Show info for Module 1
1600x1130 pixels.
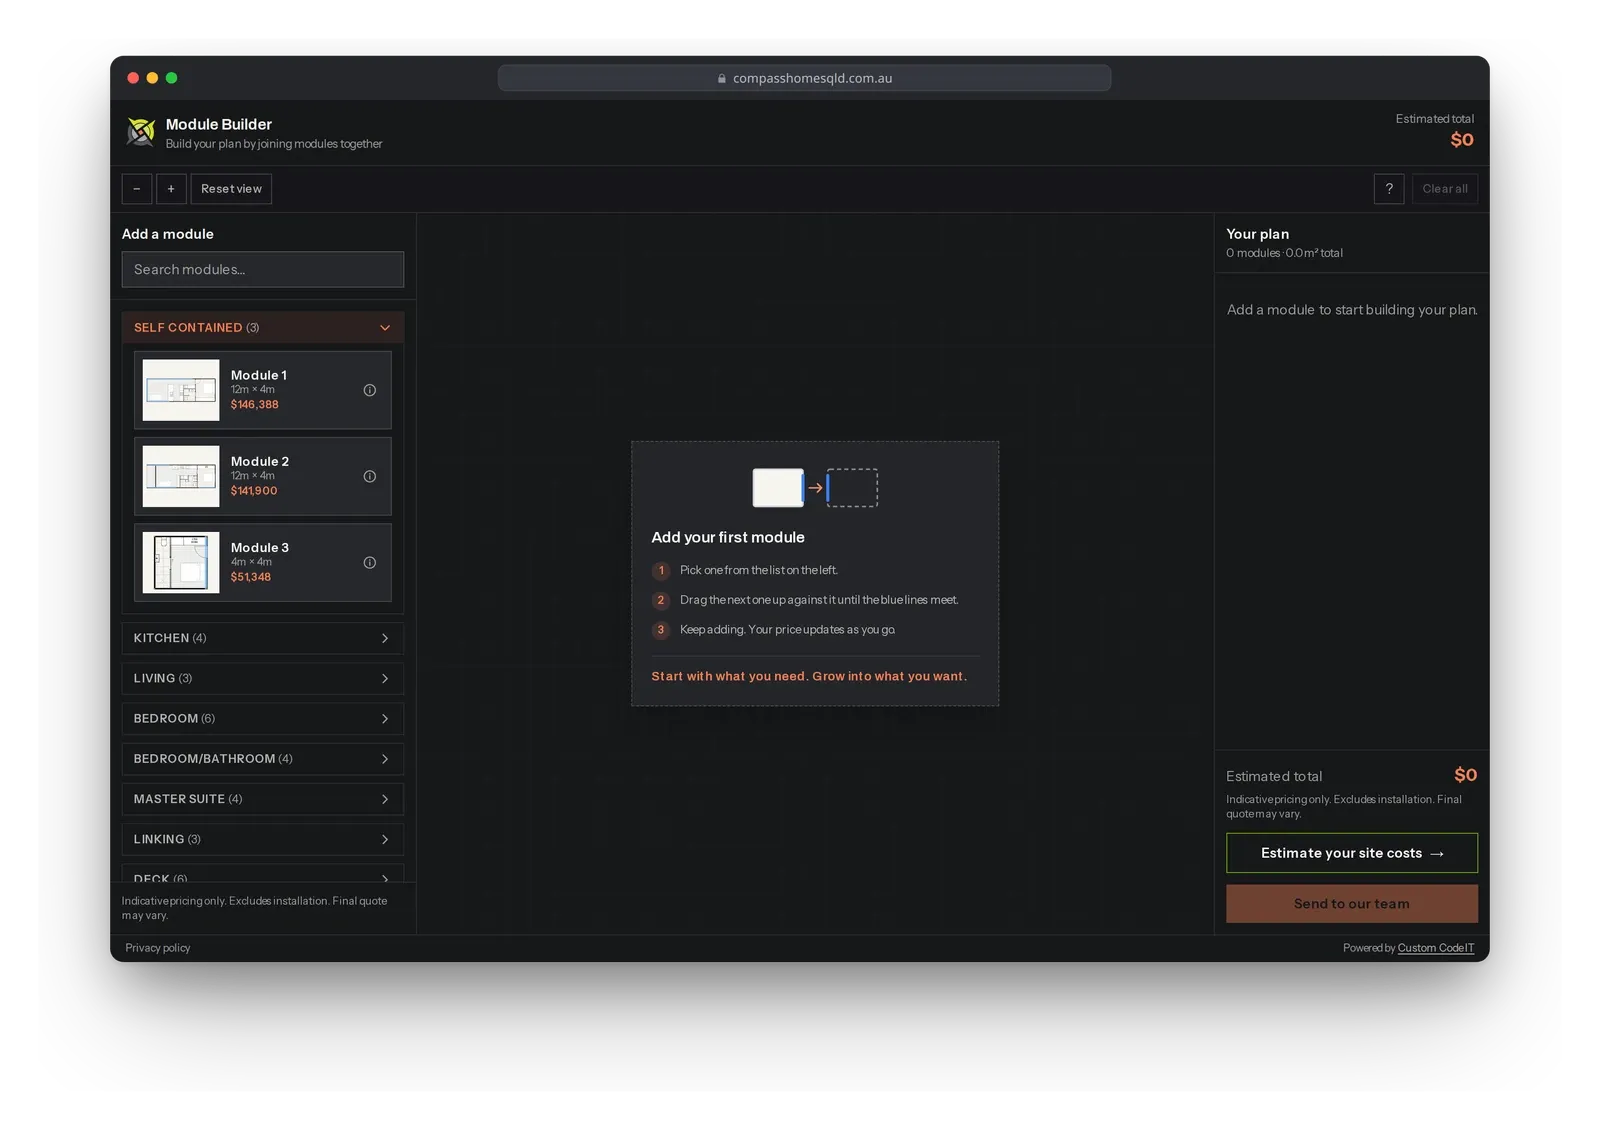tap(370, 390)
